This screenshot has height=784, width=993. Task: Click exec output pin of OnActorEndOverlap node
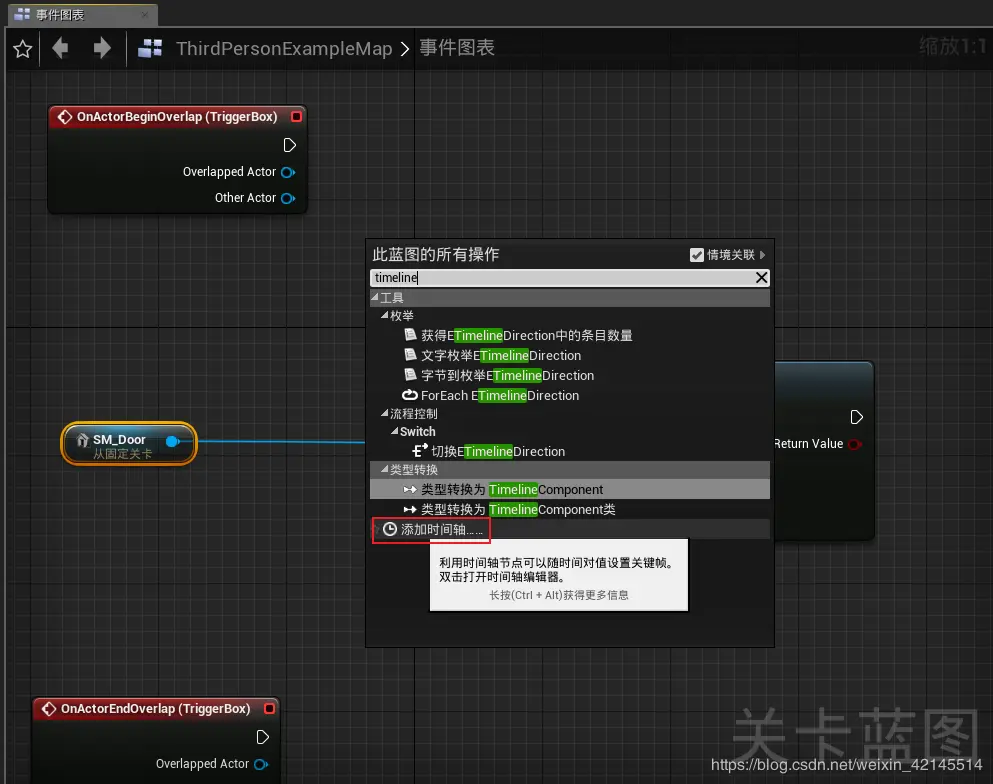click(x=262, y=737)
